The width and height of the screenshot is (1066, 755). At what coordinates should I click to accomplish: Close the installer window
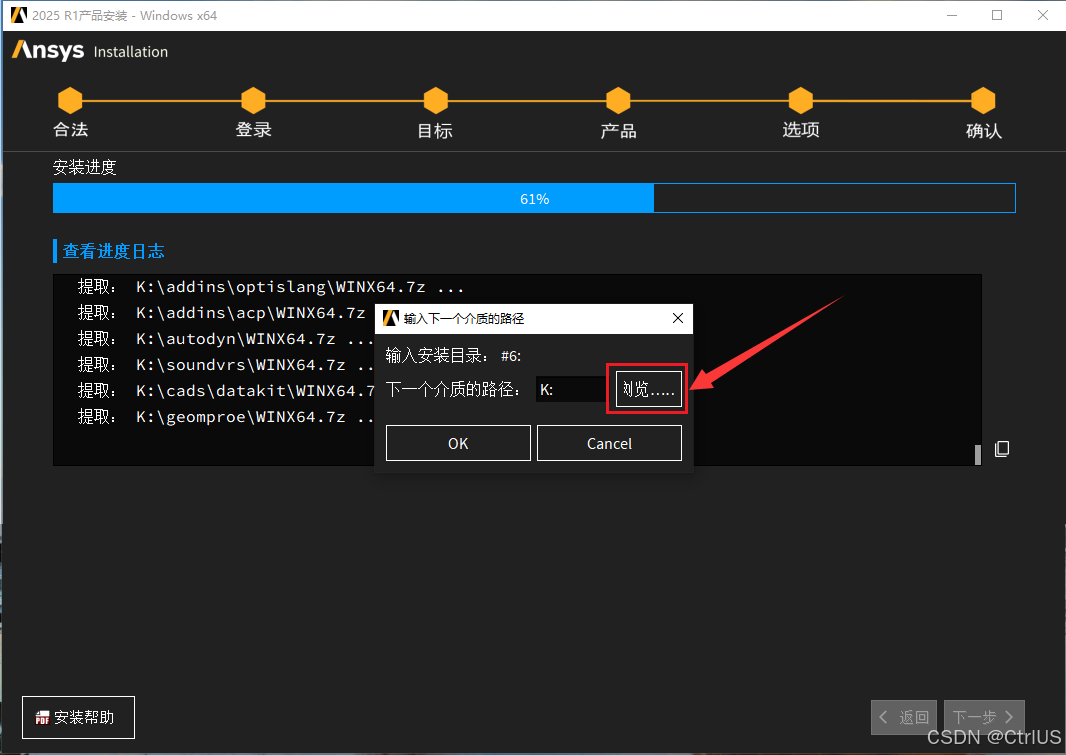pos(1043,15)
